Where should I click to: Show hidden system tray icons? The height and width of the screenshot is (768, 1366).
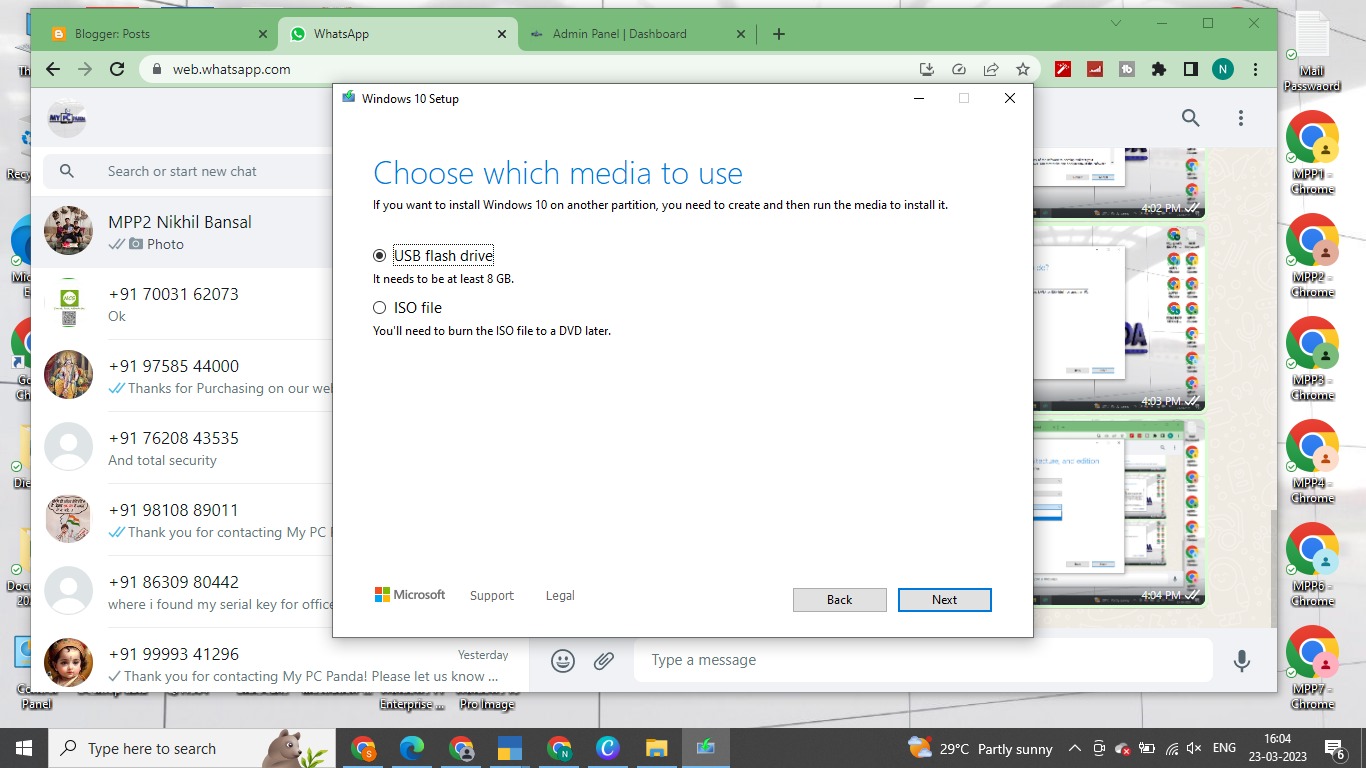click(x=1075, y=748)
